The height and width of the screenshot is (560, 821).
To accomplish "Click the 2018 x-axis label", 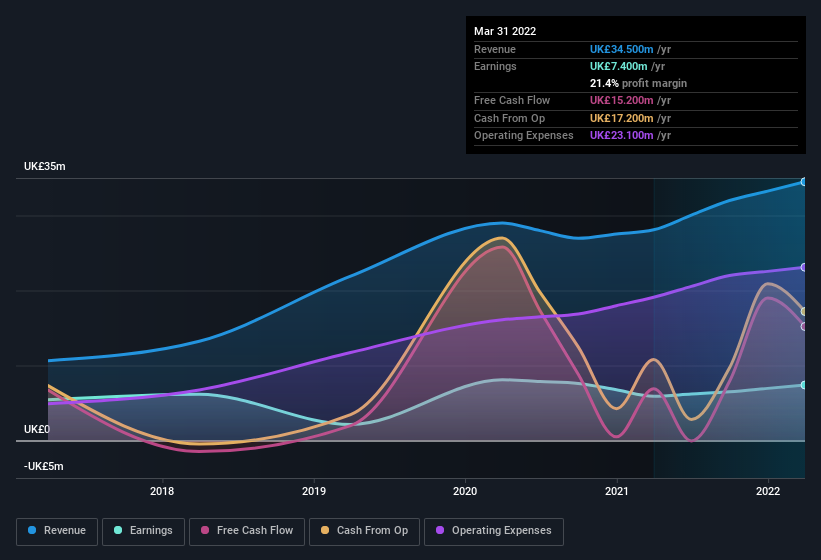I will (x=162, y=491).
